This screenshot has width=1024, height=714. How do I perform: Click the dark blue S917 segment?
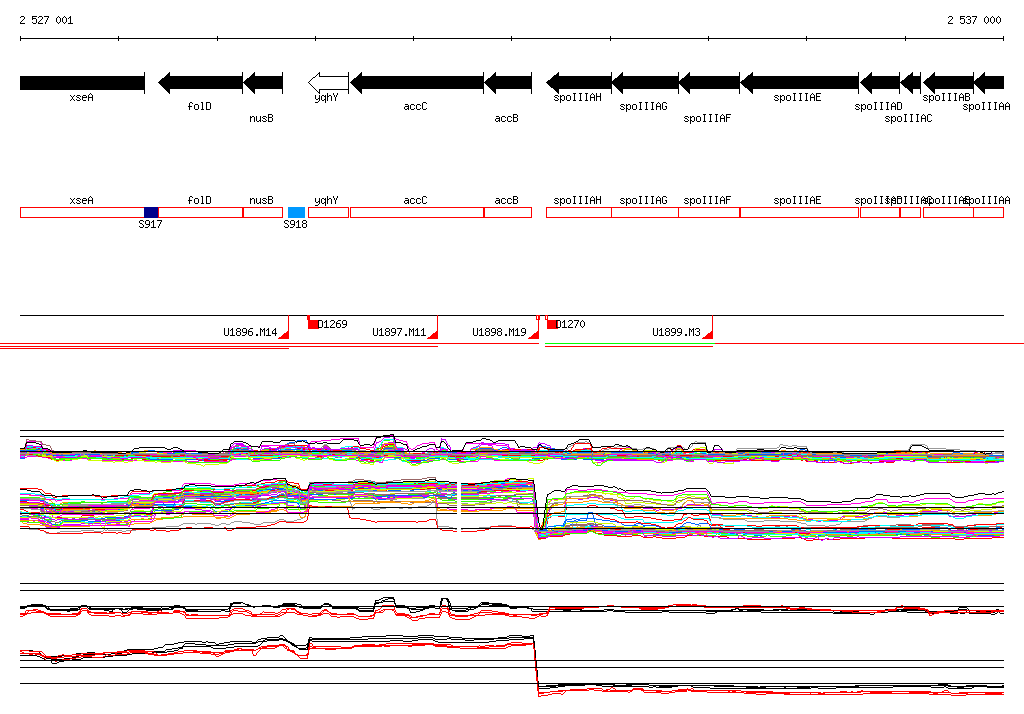[151, 212]
